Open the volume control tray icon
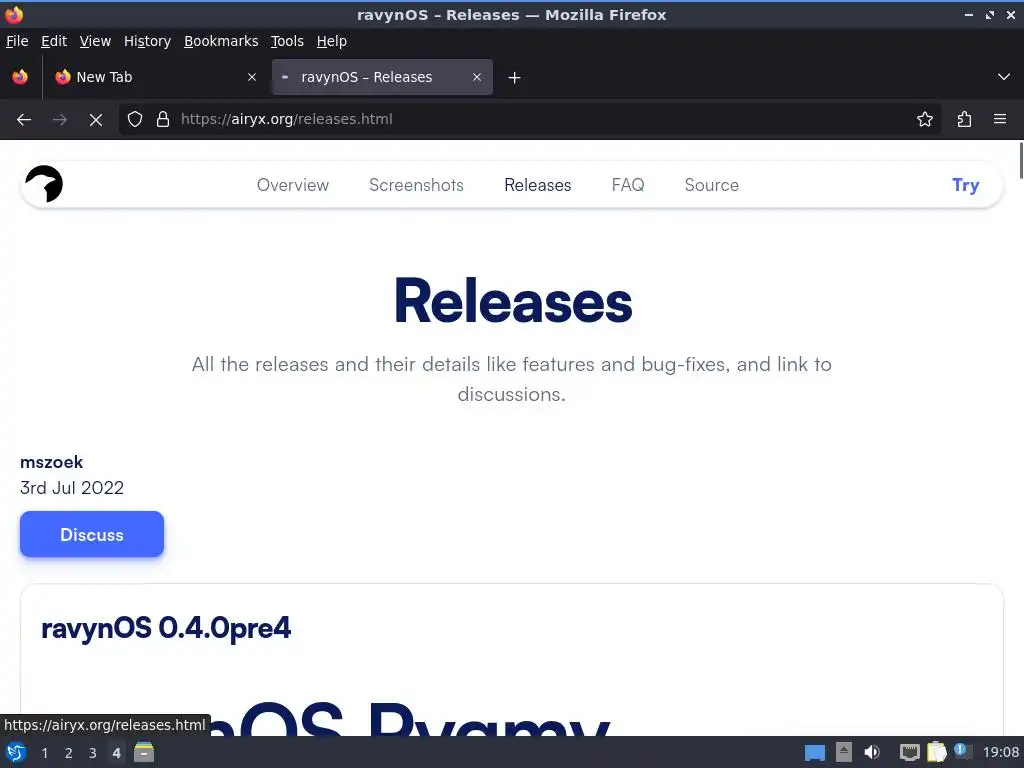The width and height of the screenshot is (1024, 768). [x=872, y=752]
